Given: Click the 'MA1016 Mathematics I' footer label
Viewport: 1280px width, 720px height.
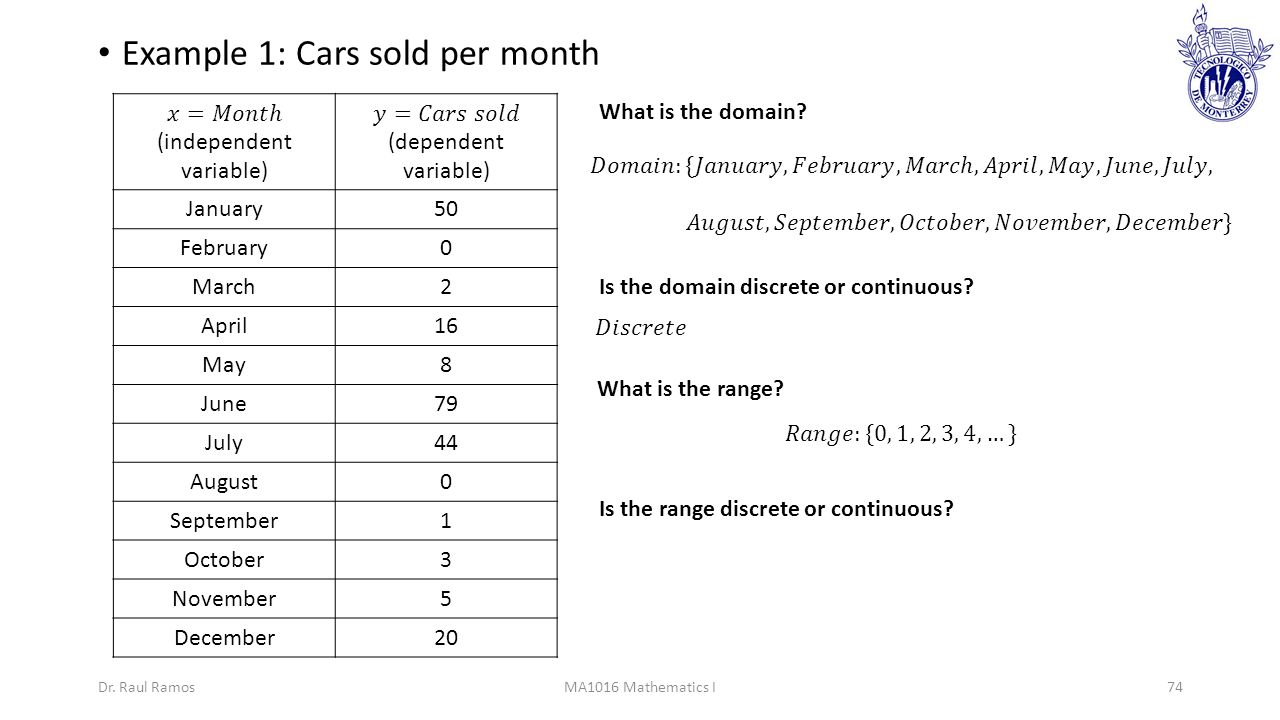Looking at the screenshot, I should 639,687.
